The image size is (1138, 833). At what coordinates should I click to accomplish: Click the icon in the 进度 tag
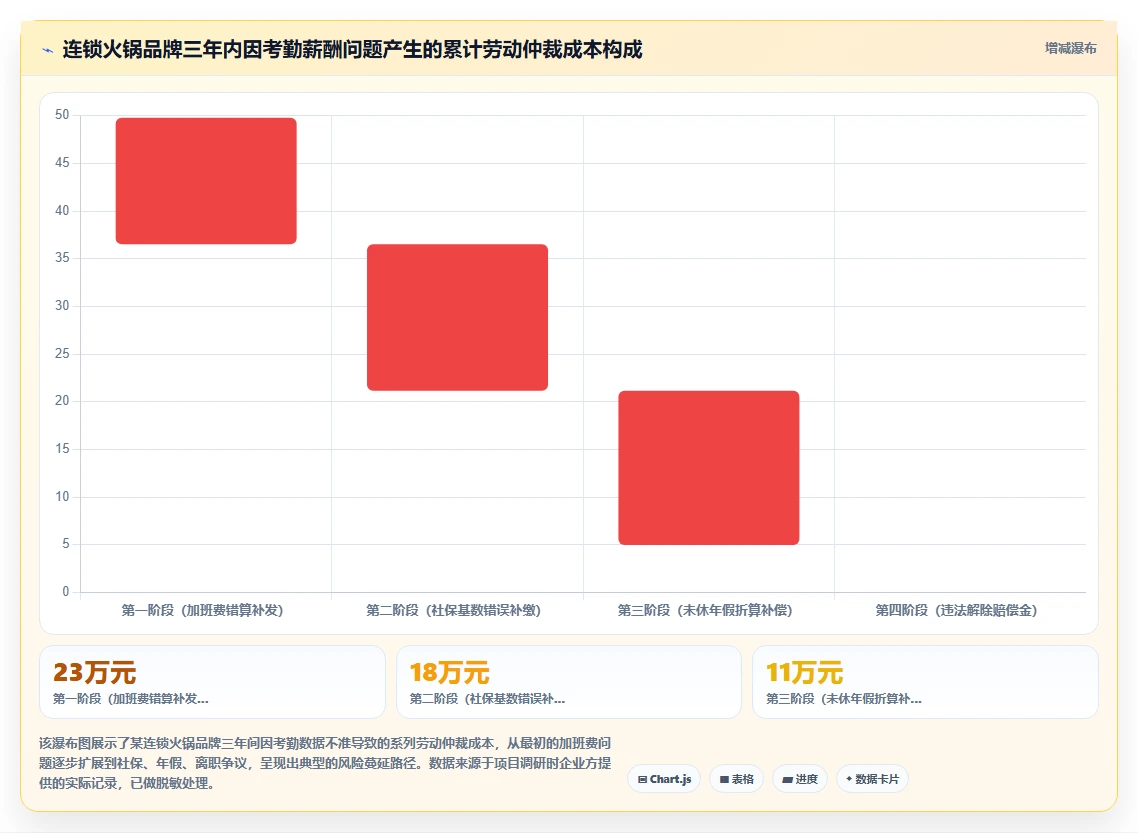pos(787,779)
